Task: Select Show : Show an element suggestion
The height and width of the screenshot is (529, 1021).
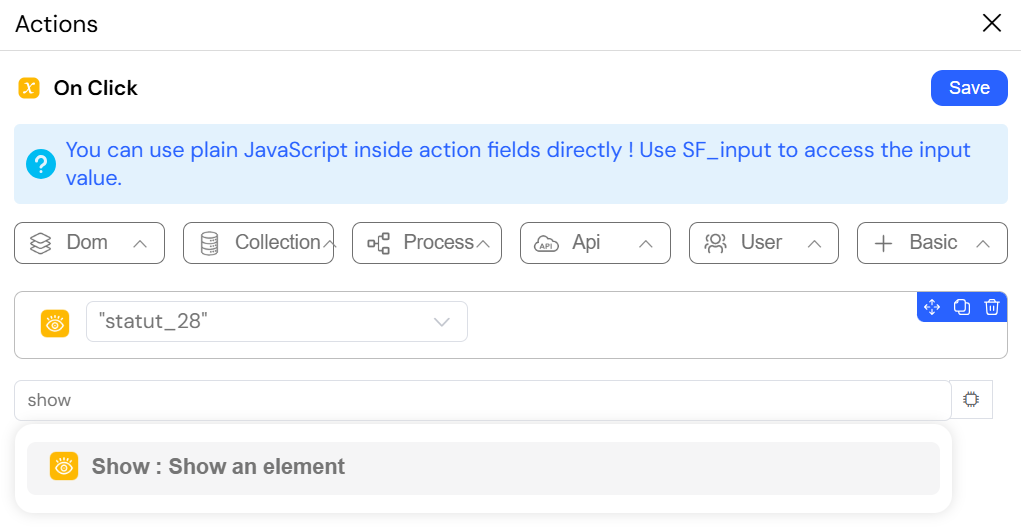Action: 483,468
